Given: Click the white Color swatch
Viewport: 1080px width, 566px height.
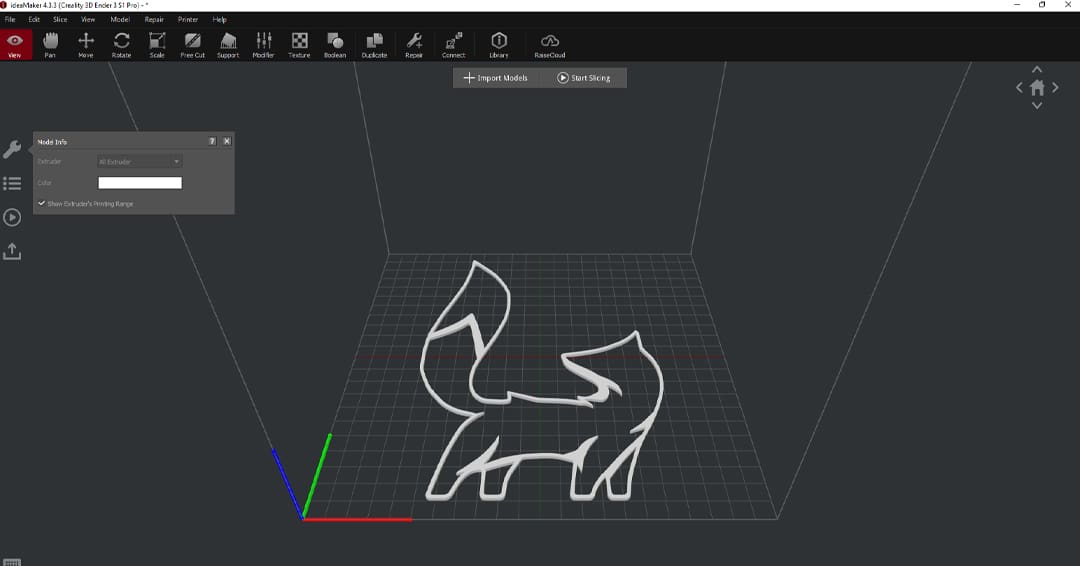Looking at the screenshot, I should (140, 182).
